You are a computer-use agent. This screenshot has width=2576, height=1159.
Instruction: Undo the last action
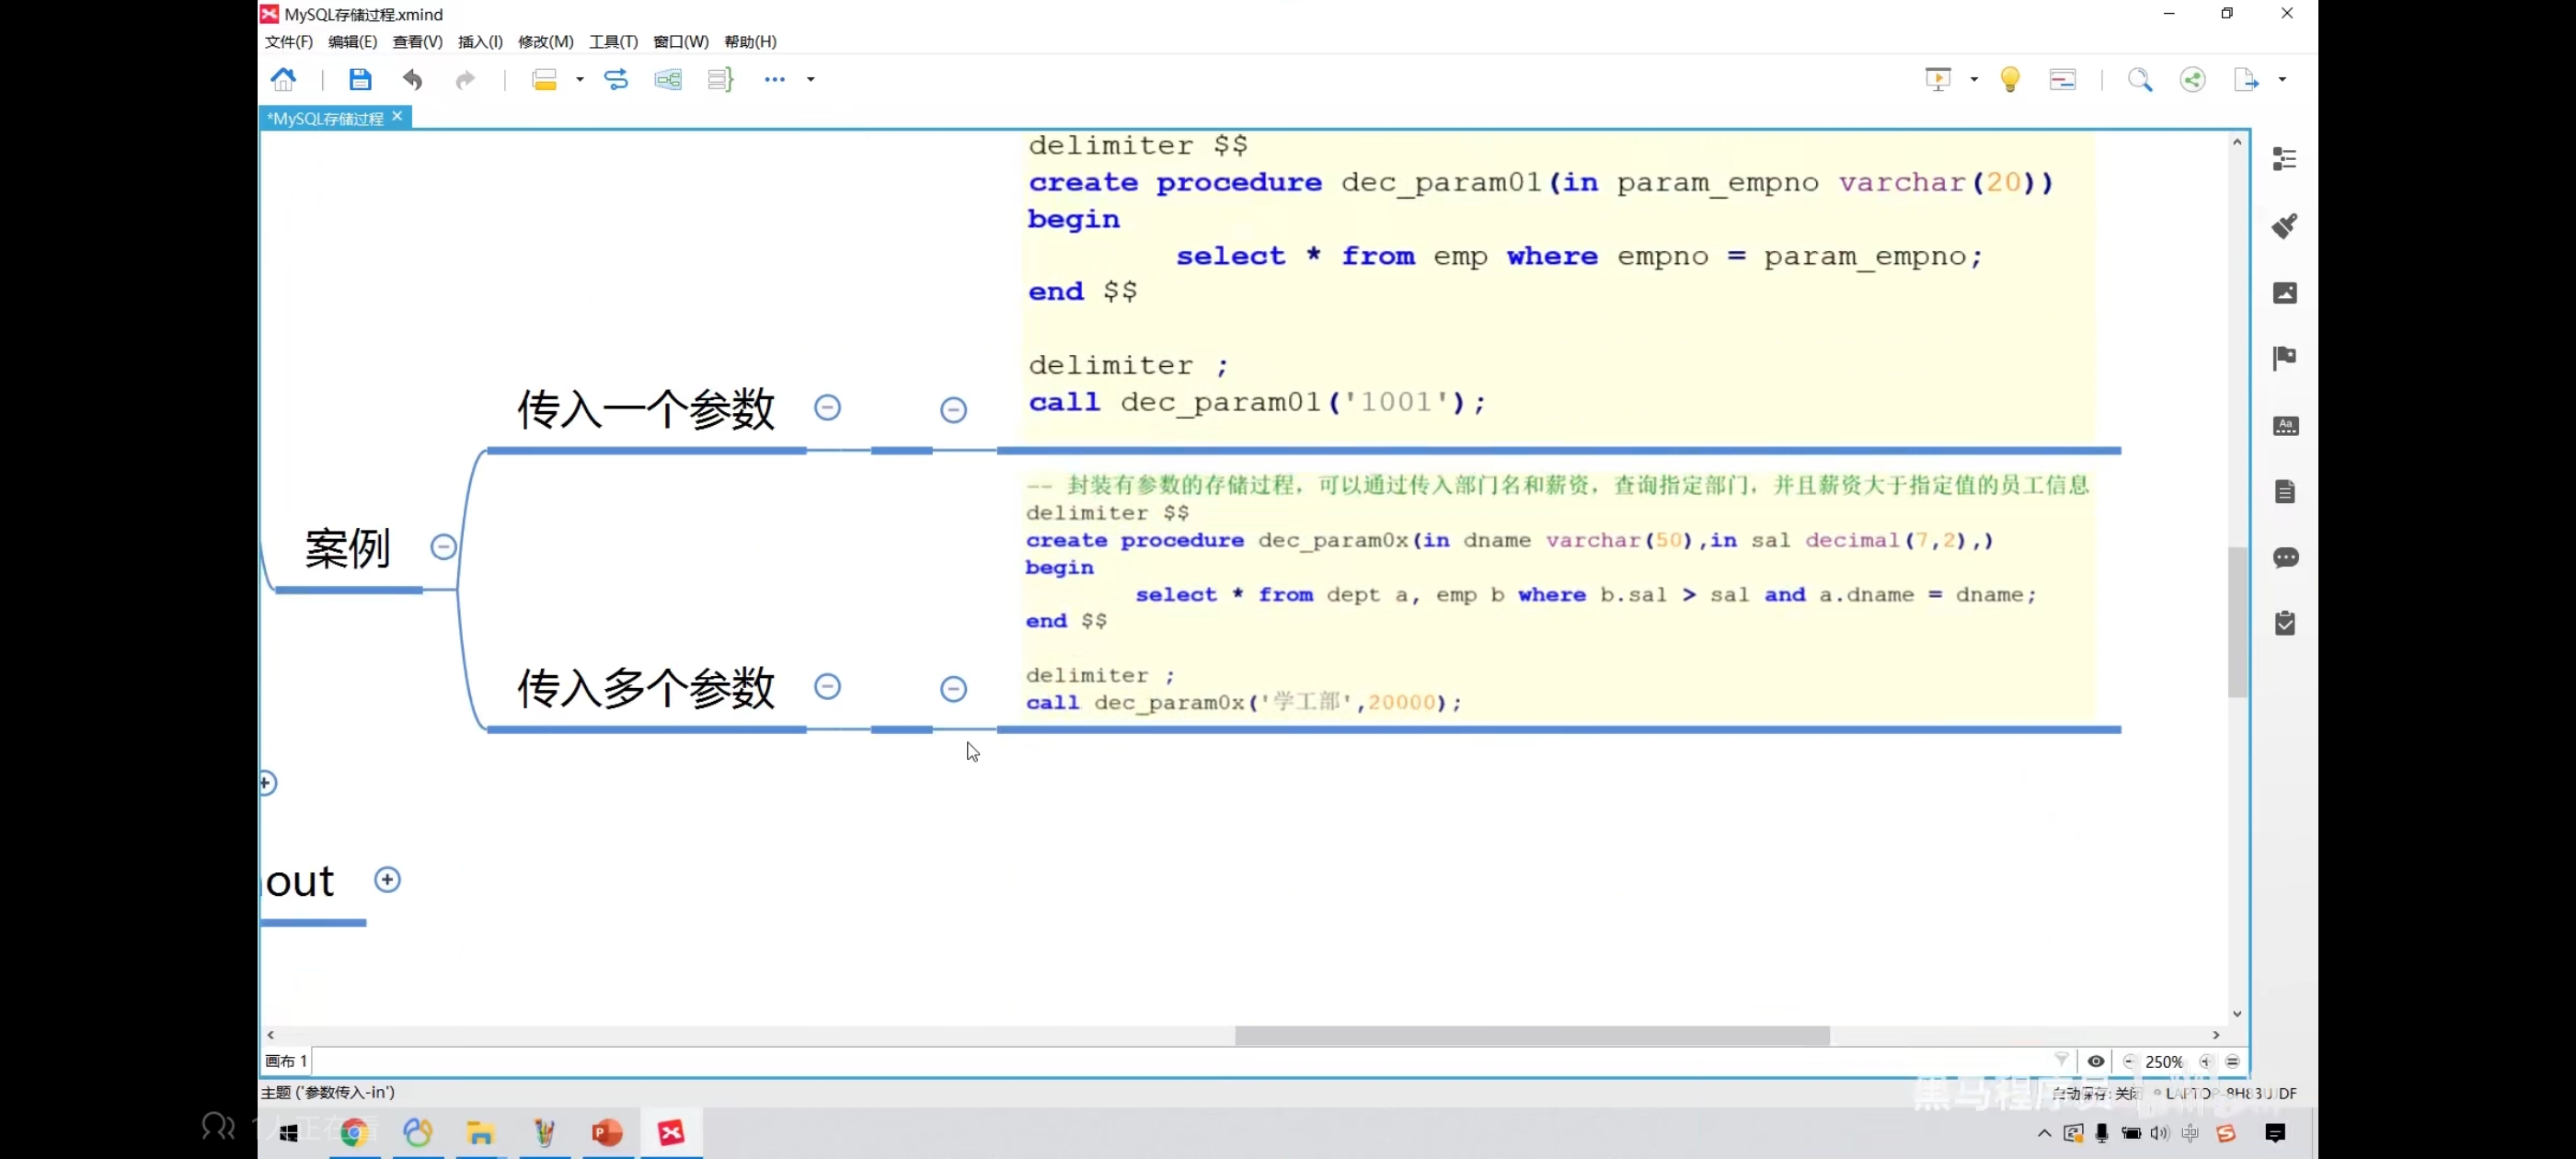tap(412, 79)
